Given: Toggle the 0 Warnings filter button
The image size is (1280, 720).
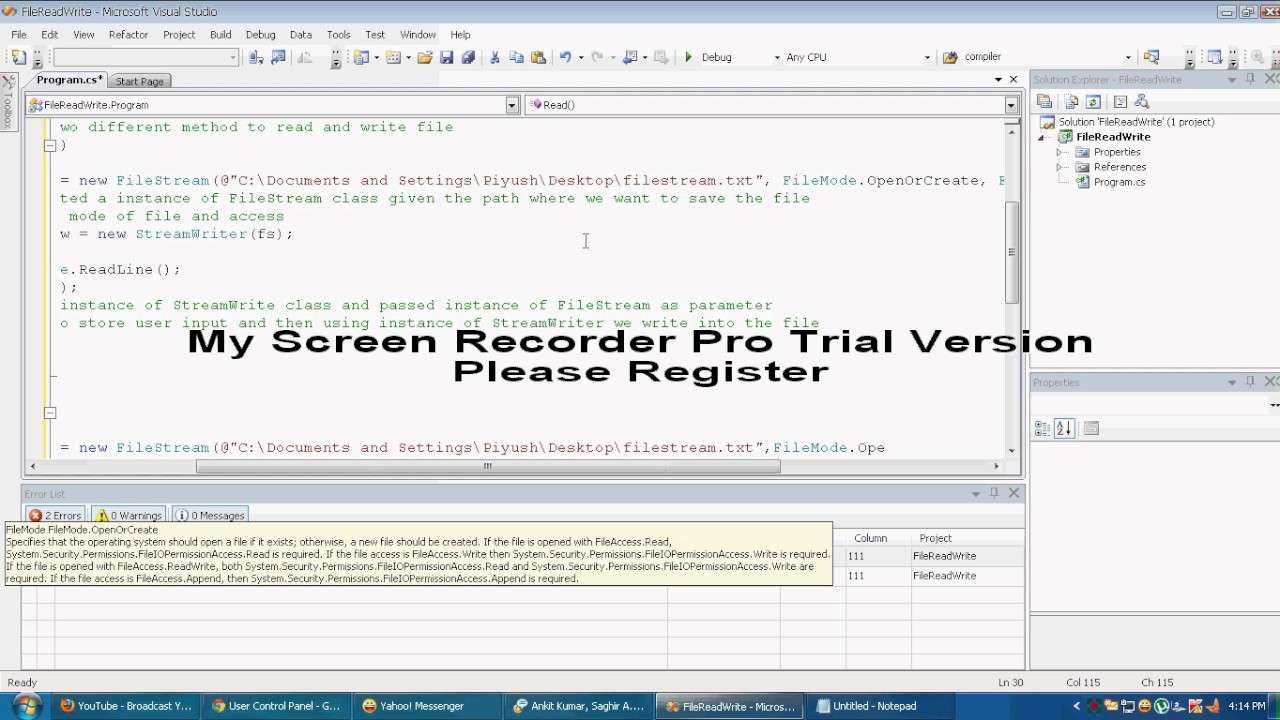Looking at the screenshot, I should click(128, 515).
